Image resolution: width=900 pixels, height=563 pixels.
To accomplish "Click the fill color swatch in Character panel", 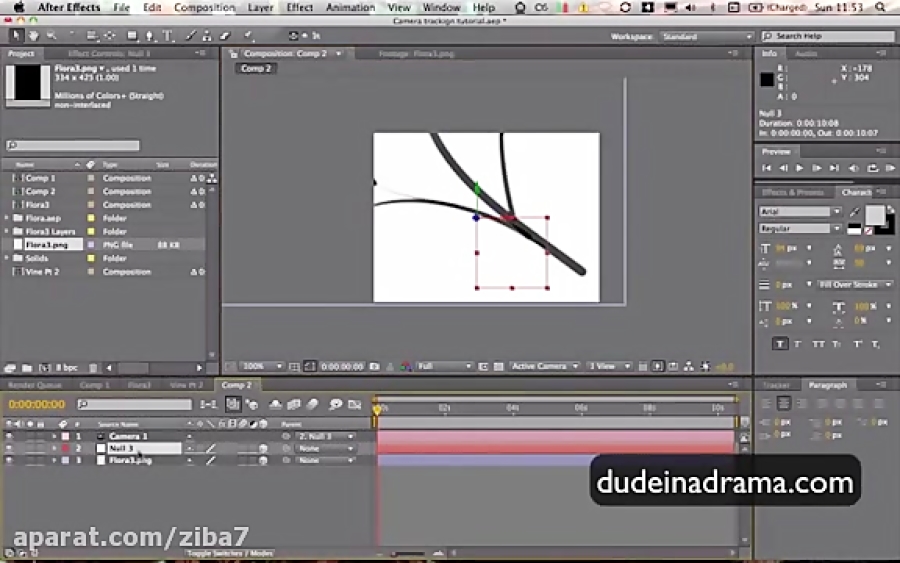I will (875, 215).
